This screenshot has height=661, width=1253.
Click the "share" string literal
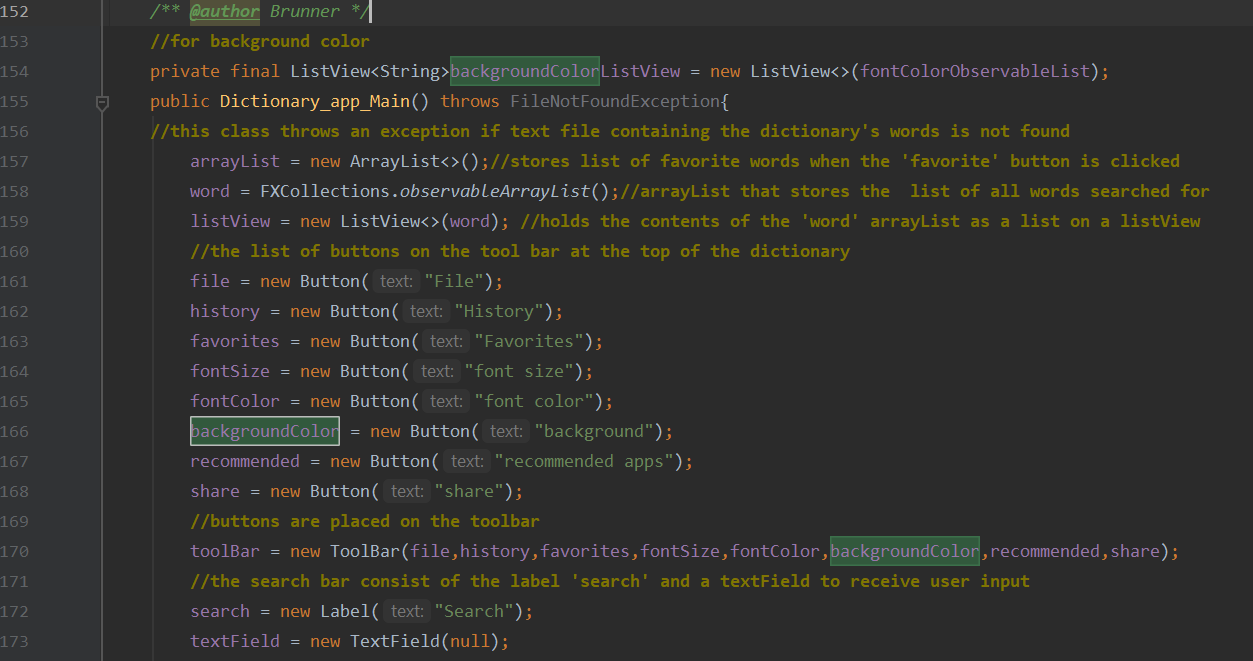pyautogui.click(x=470, y=491)
